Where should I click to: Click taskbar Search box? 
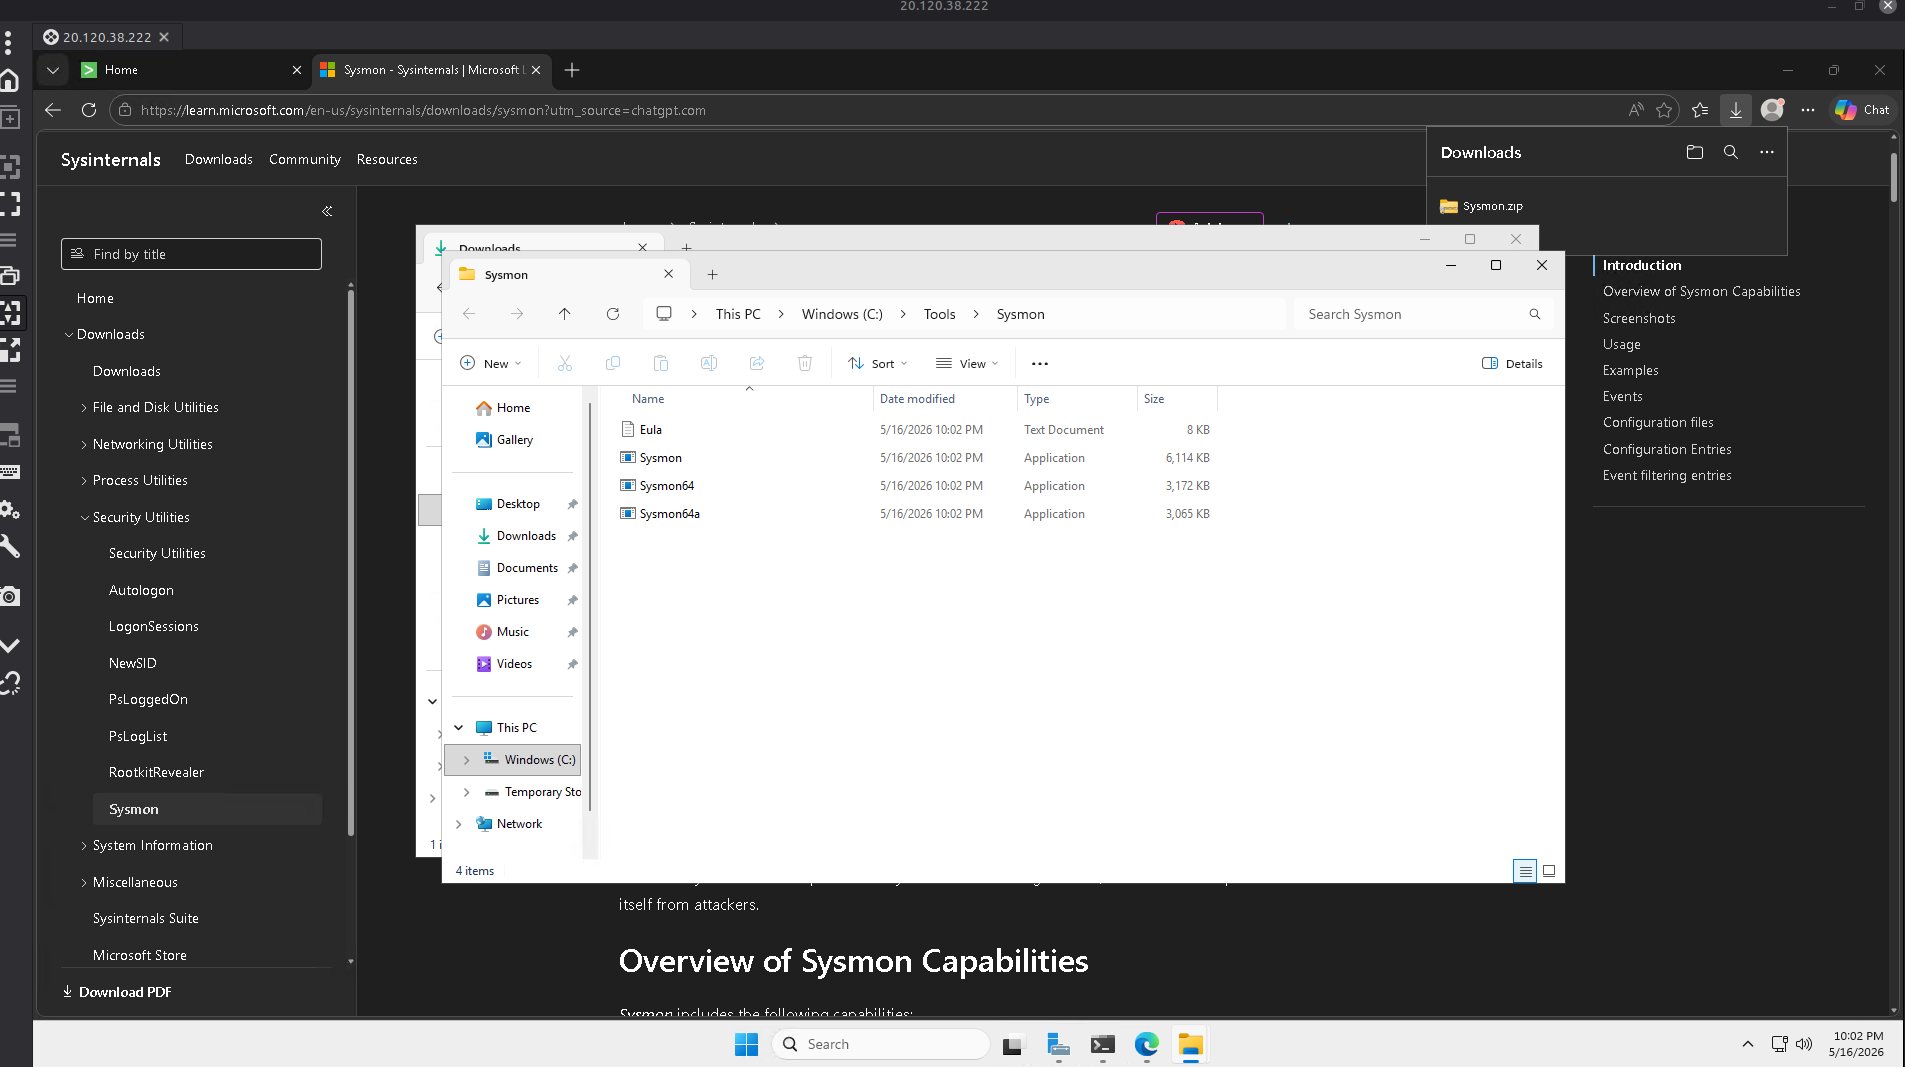pos(881,1044)
